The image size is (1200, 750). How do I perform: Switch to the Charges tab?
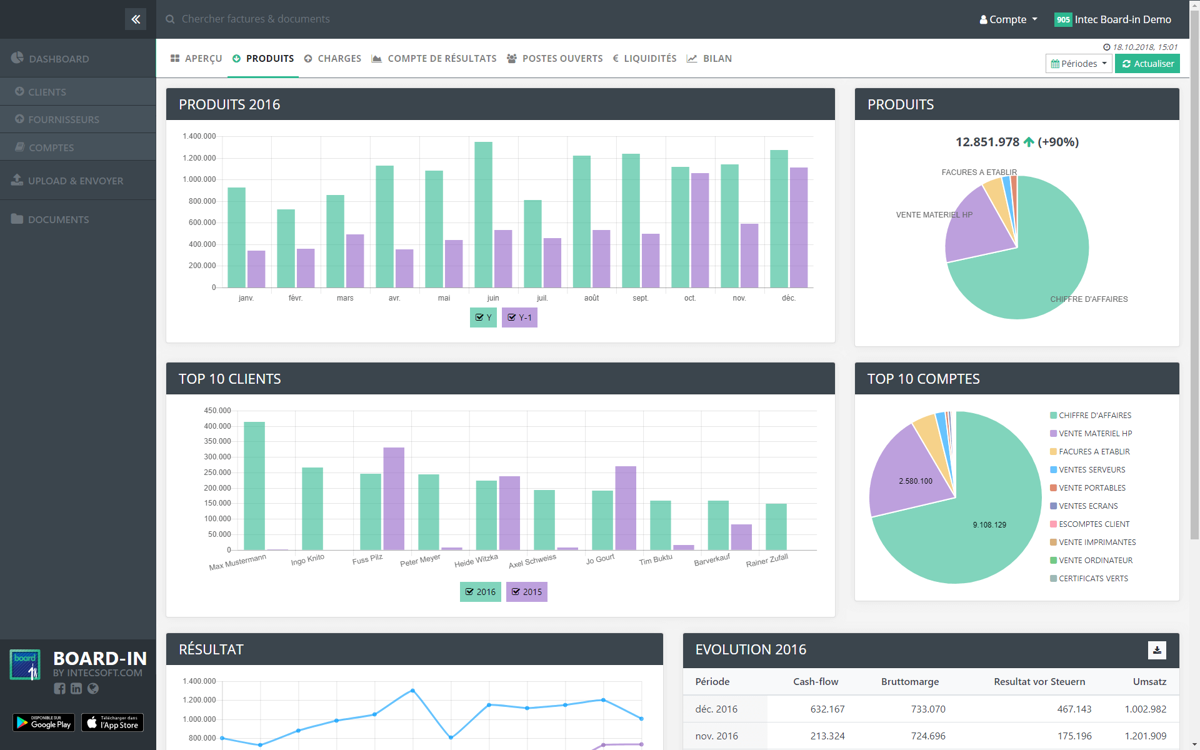[x=332, y=59]
